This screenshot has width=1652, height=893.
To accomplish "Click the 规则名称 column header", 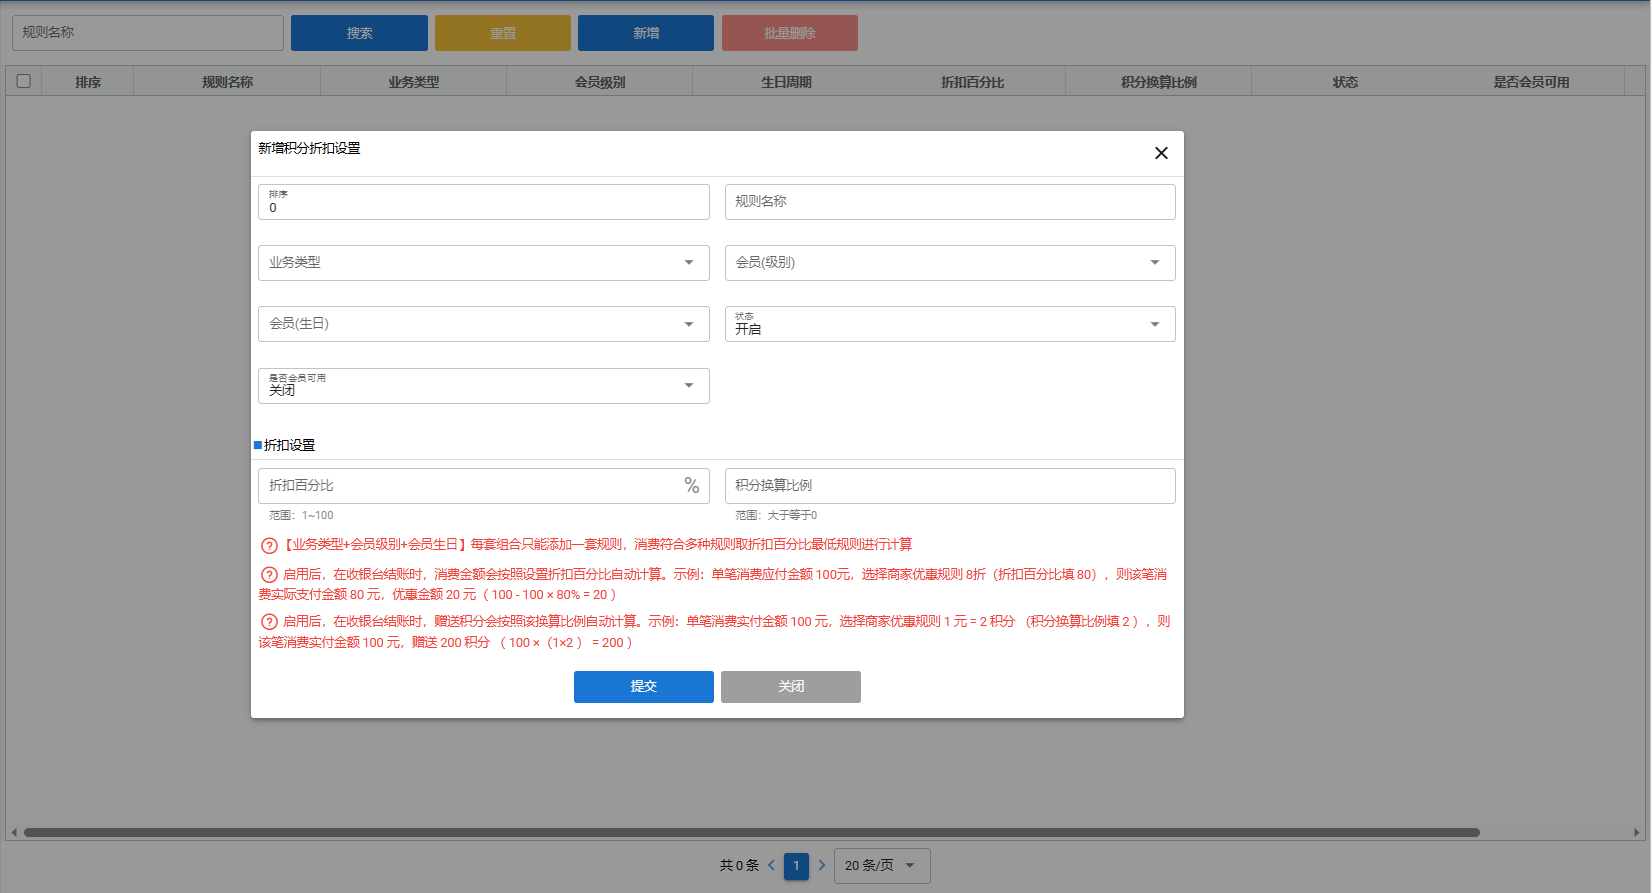I will click(227, 82).
